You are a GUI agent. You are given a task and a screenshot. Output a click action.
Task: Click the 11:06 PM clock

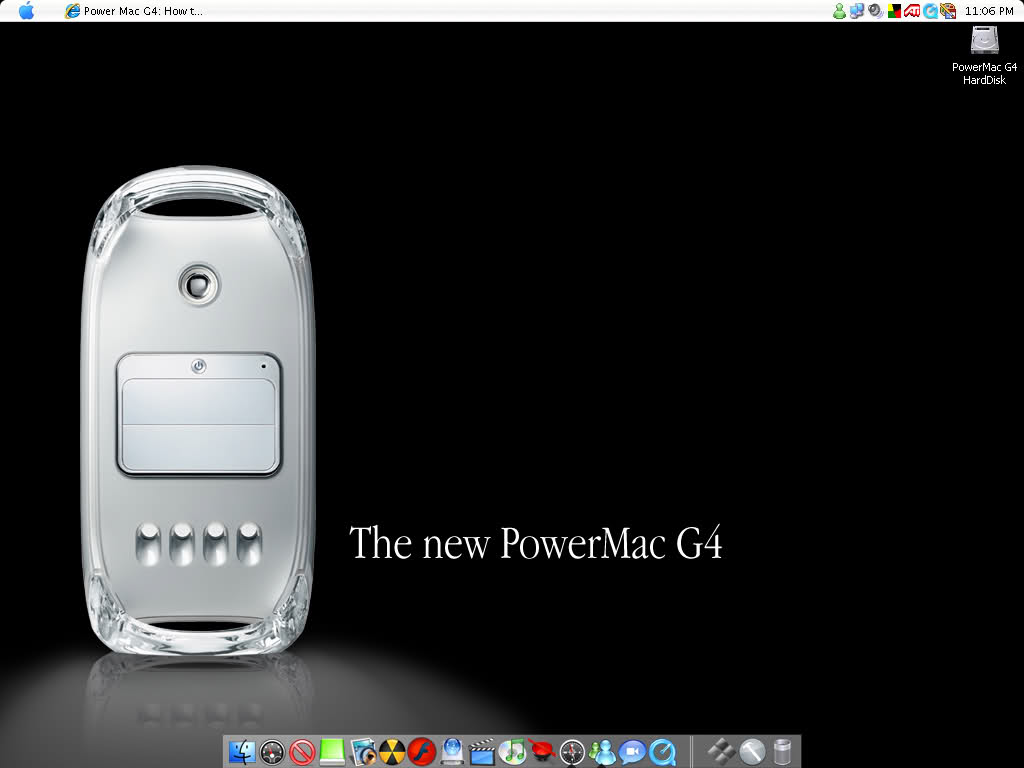pyautogui.click(x=989, y=10)
